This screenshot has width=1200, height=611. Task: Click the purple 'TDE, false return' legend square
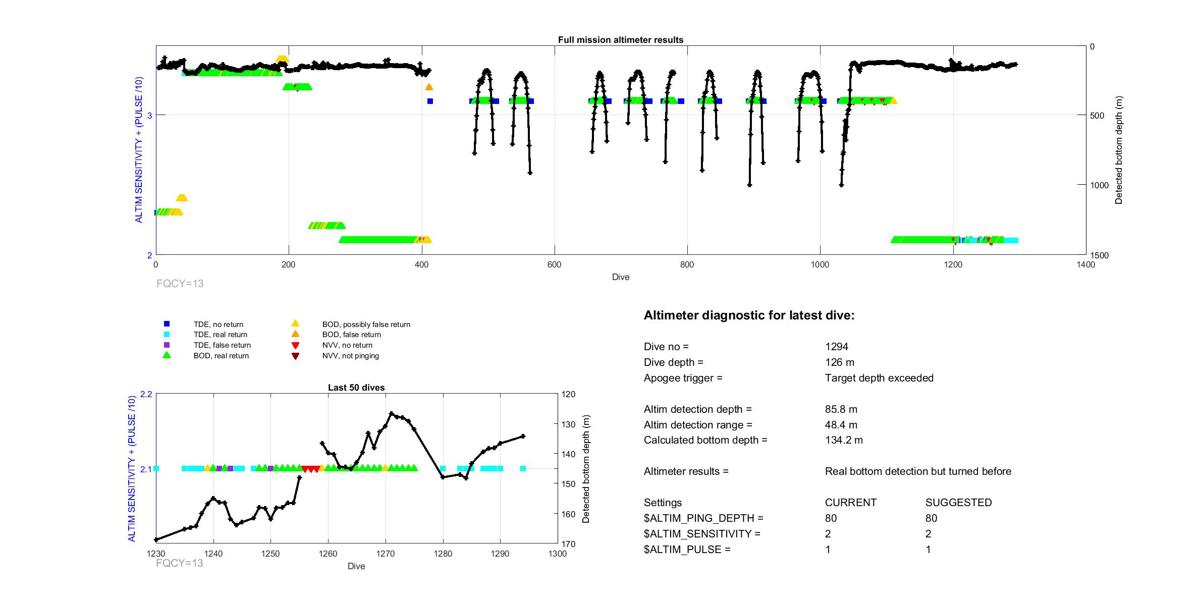point(168,345)
